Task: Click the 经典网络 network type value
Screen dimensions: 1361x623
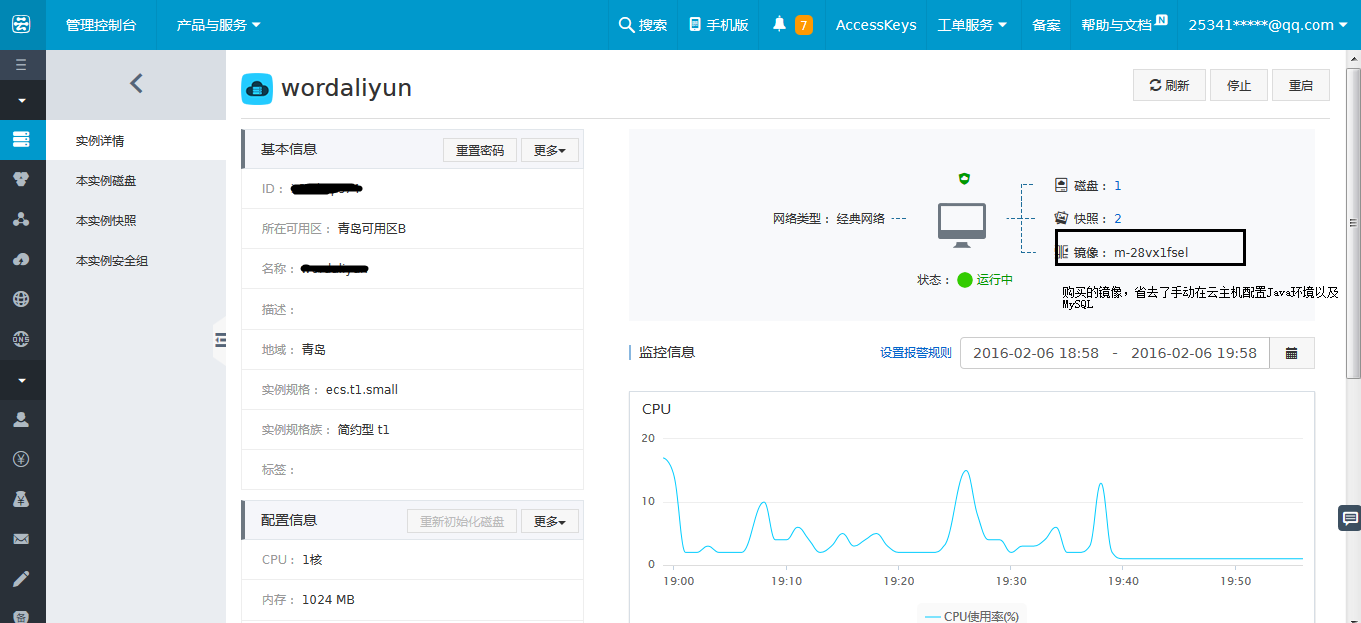Action: [x=861, y=219]
